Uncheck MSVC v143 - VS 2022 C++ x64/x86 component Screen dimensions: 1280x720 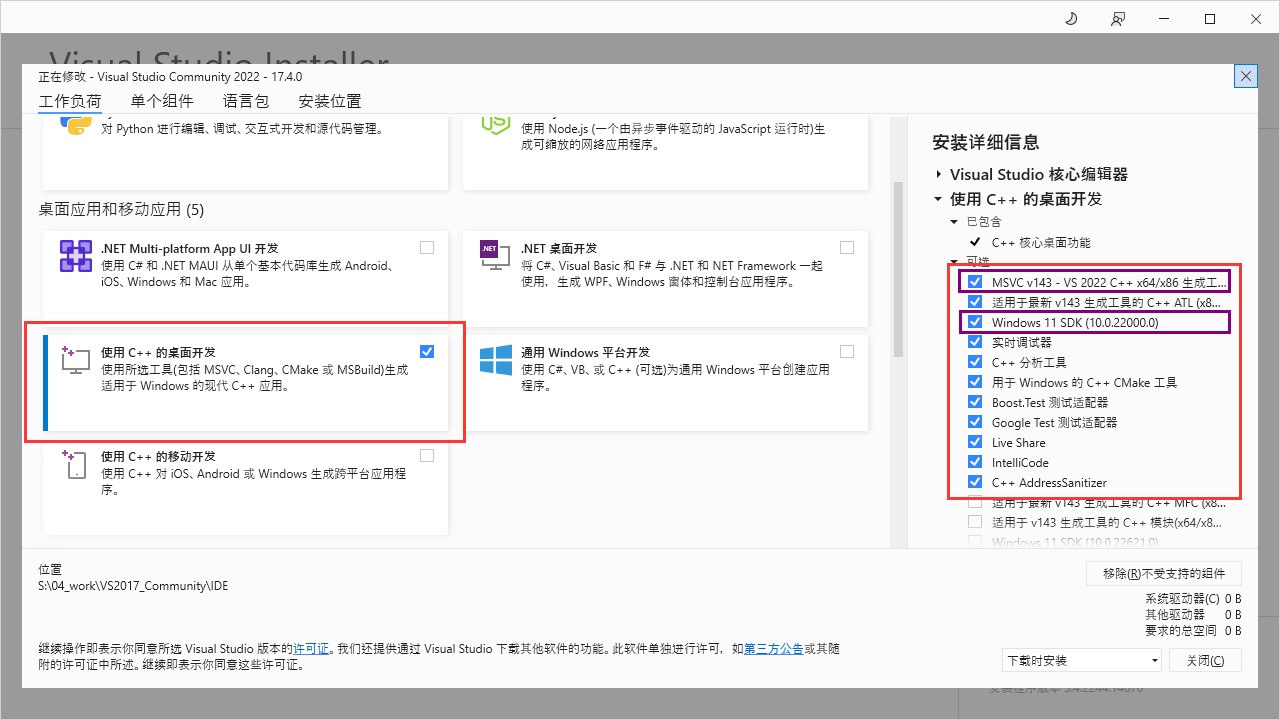pyautogui.click(x=975, y=282)
